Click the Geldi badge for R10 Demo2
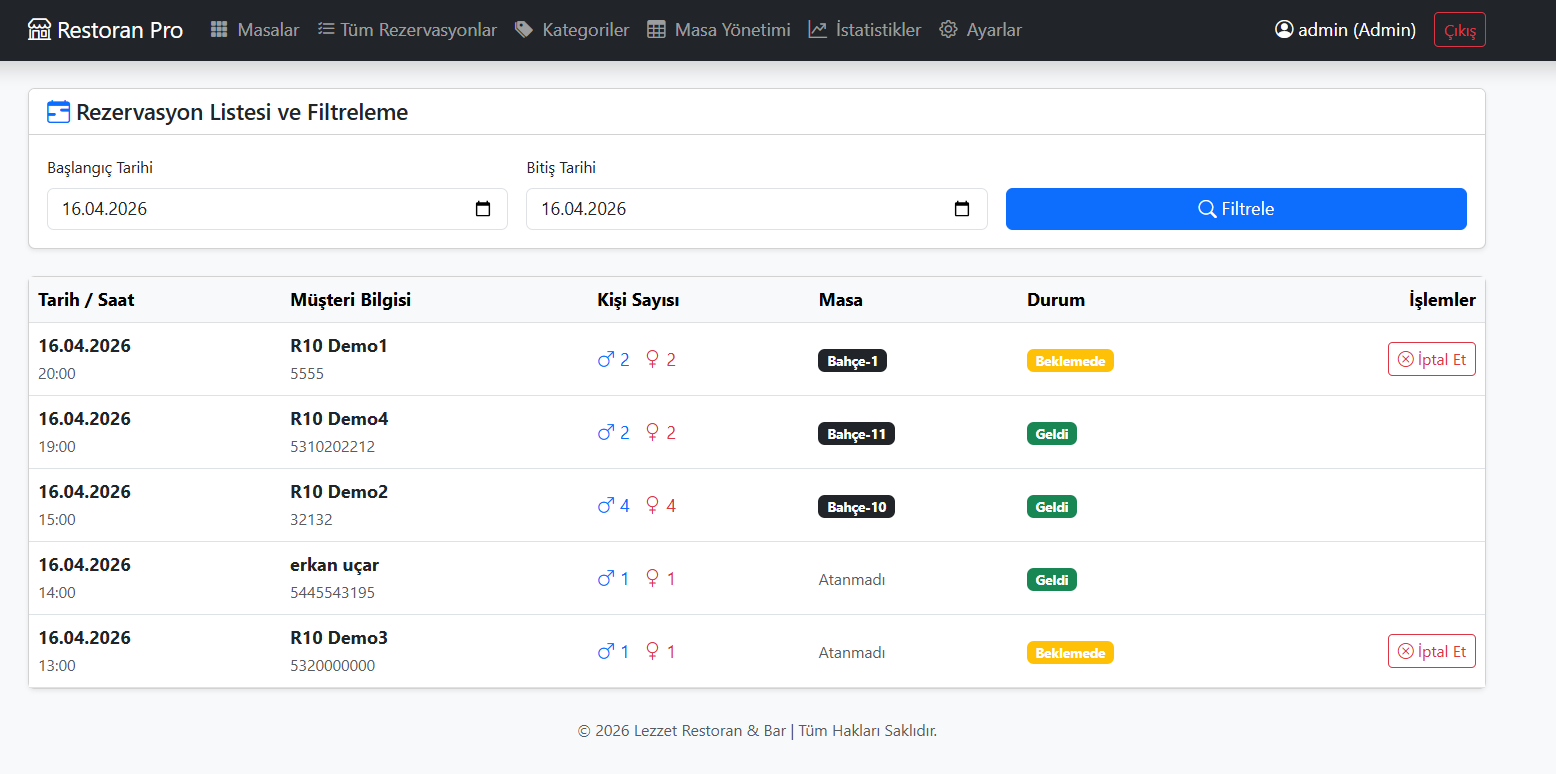Screen dimensions: 1556x774 click(1052, 507)
